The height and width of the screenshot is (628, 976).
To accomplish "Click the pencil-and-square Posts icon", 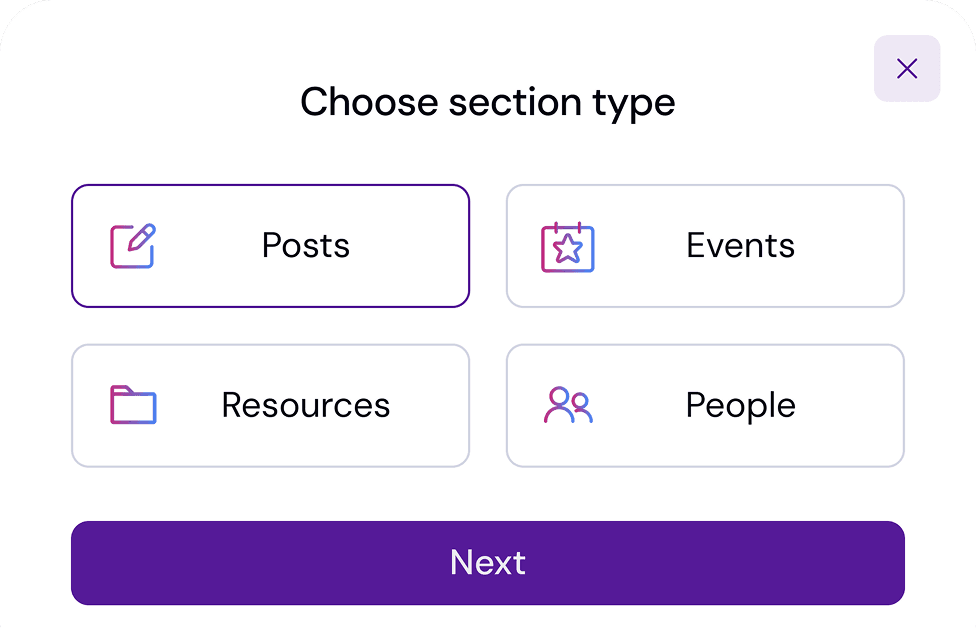I will pyautogui.click(x=133, y=246).
